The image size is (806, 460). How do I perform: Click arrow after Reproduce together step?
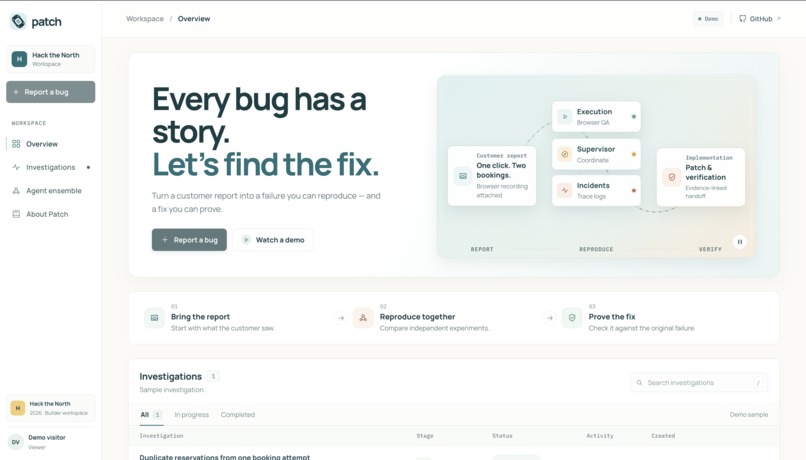(x=549, y=318)
